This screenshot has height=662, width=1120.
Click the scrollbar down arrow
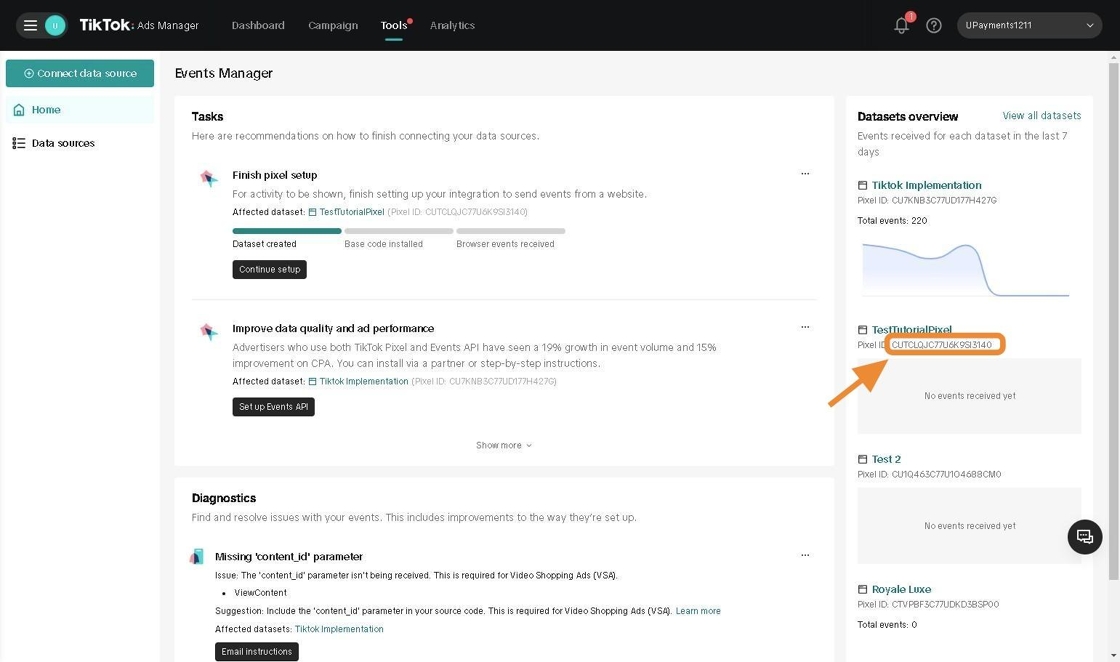(x=1114, y=655)
